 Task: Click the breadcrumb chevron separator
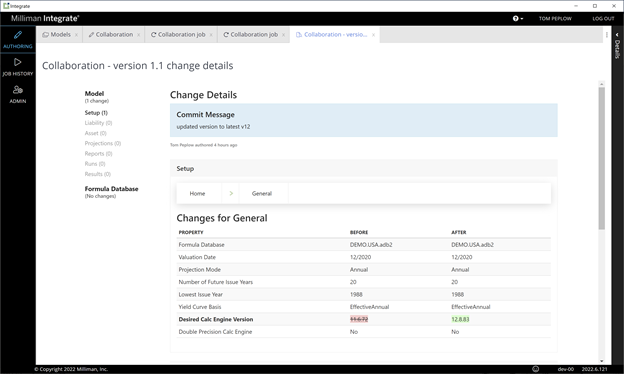231,193
